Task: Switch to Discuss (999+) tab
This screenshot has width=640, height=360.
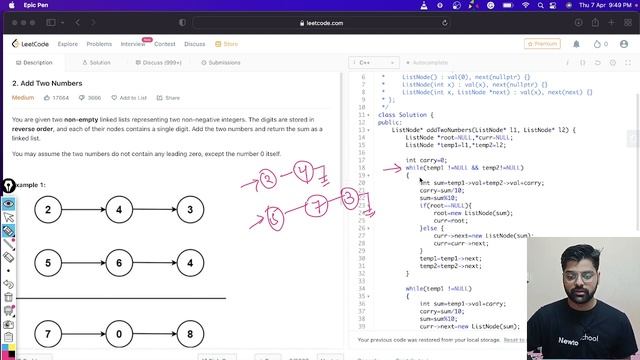Action: coord(158,62)
